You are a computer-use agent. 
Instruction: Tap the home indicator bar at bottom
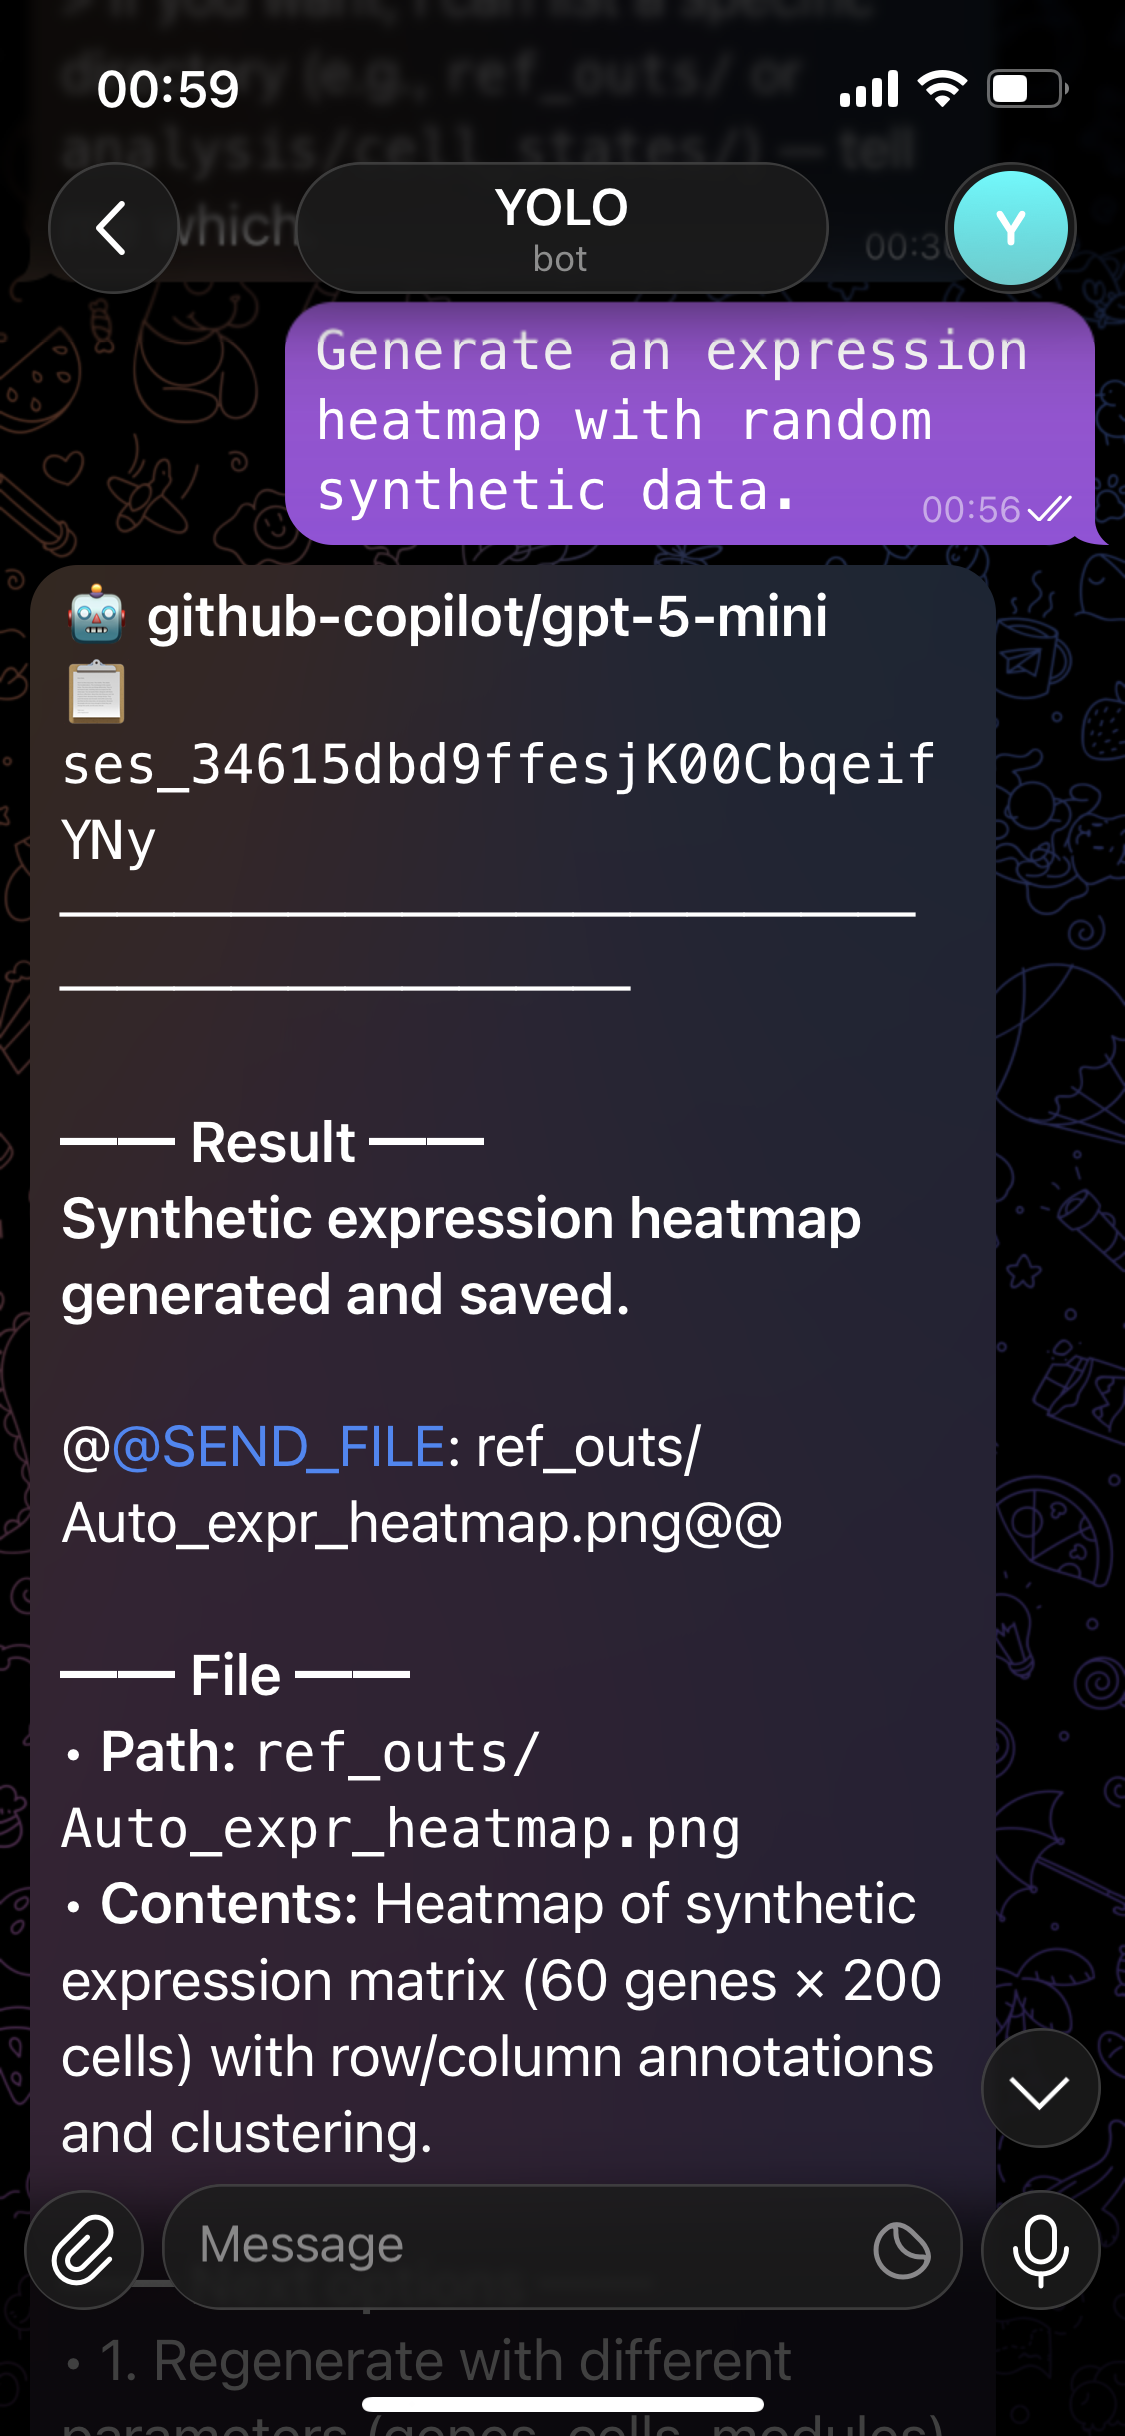pos(562,2404)
